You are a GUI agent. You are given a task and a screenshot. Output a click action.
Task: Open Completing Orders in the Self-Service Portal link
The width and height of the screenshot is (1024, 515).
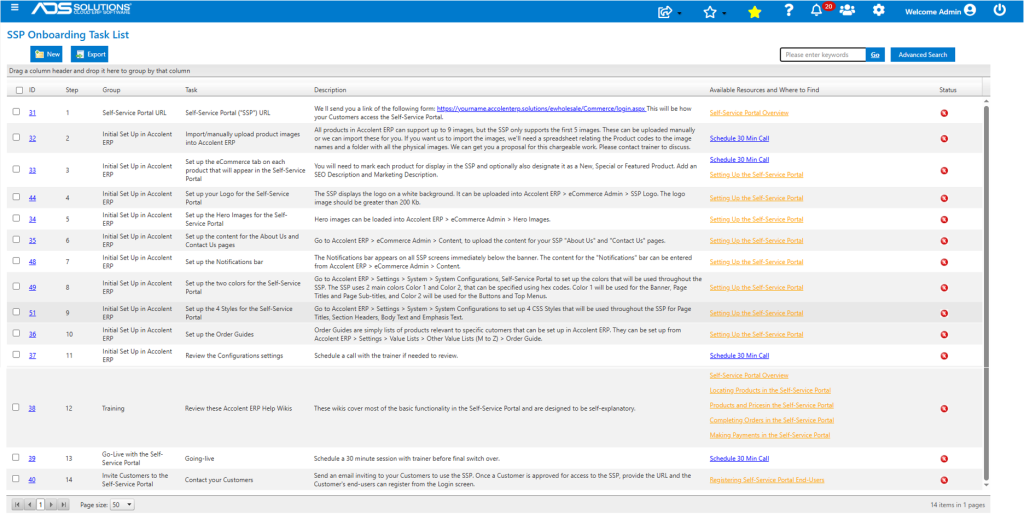click(x=771, y=420)
